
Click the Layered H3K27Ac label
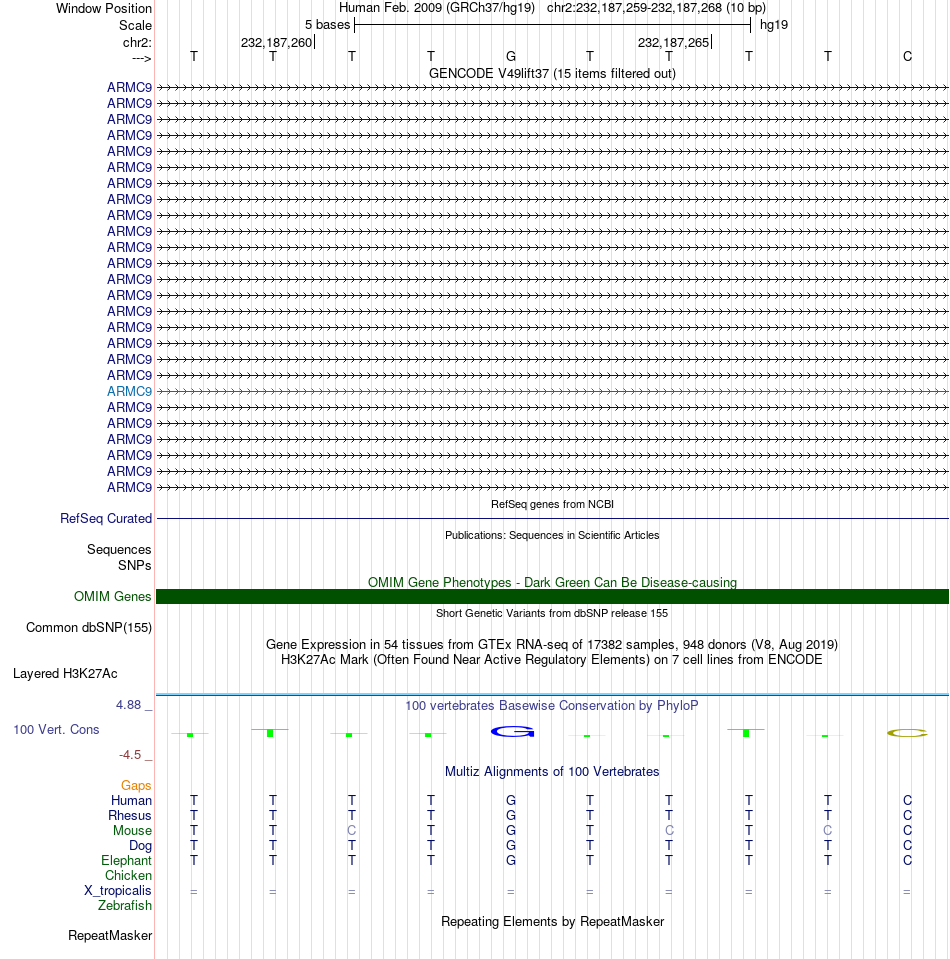click(65, 673)
